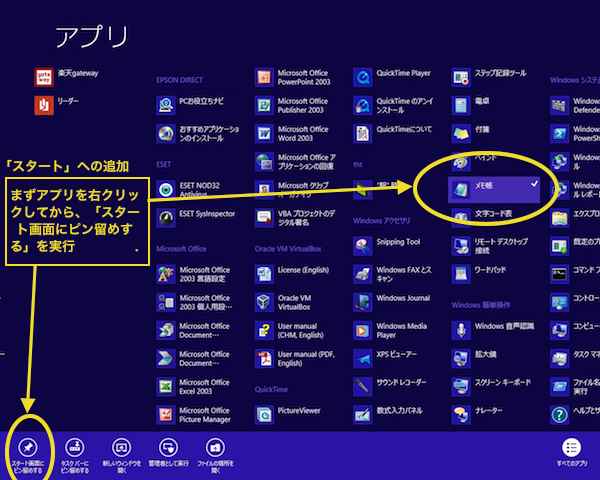Screen dimensions: 600x480
Task: Open the ESET SysInspector icon
Action: (166, 218)
